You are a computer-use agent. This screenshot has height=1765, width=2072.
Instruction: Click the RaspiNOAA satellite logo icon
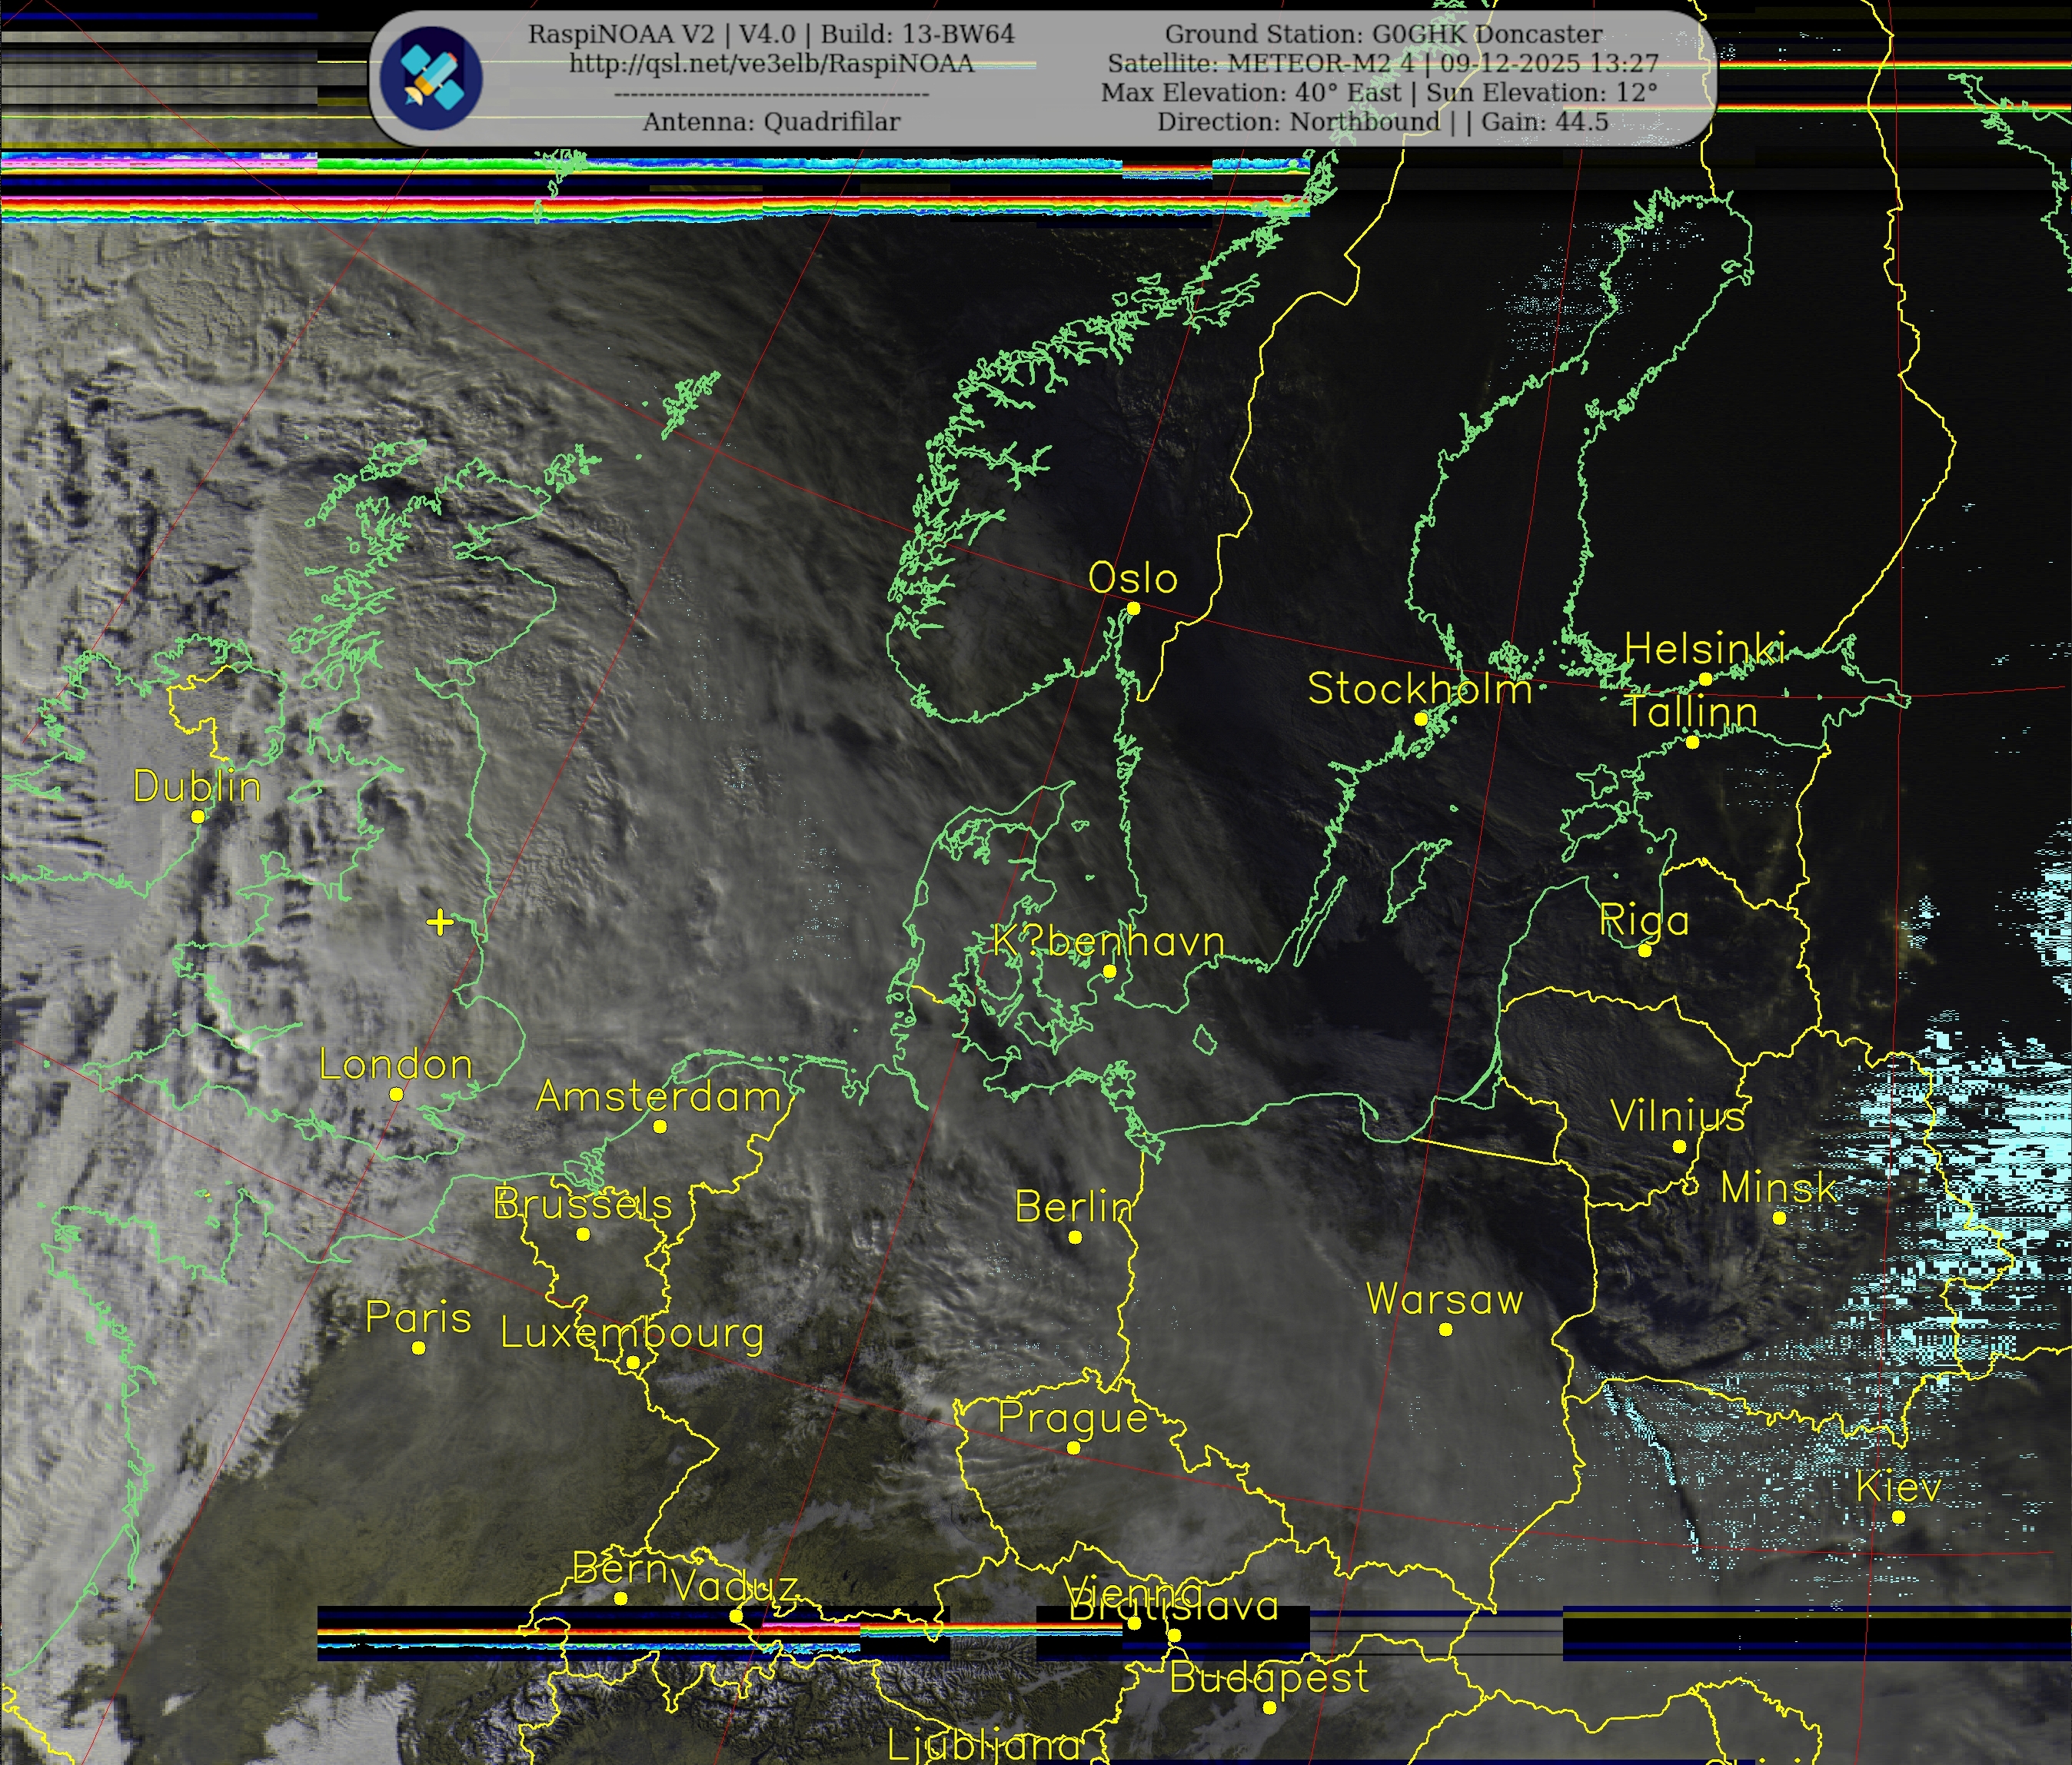(x=431, y=77)
